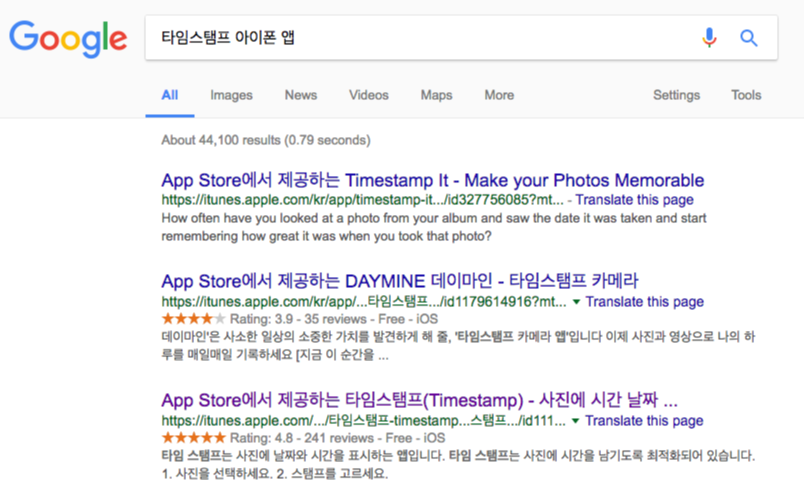Screen dimensions: 804x487
Task: Open the Maps tab
Action: [436, 95]
